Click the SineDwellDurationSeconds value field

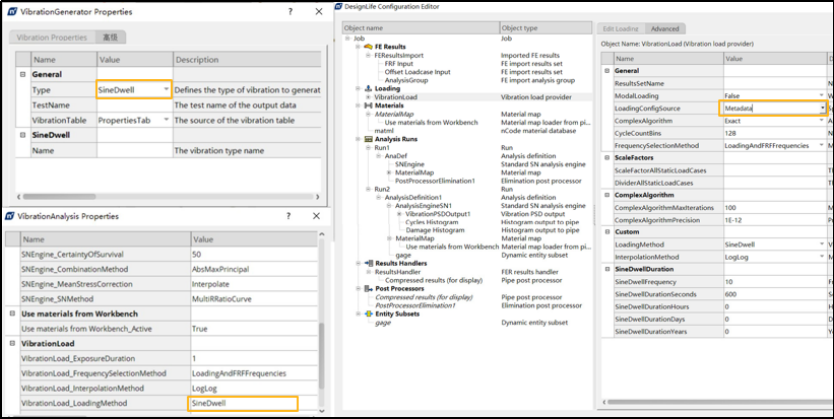coord(770,294)
